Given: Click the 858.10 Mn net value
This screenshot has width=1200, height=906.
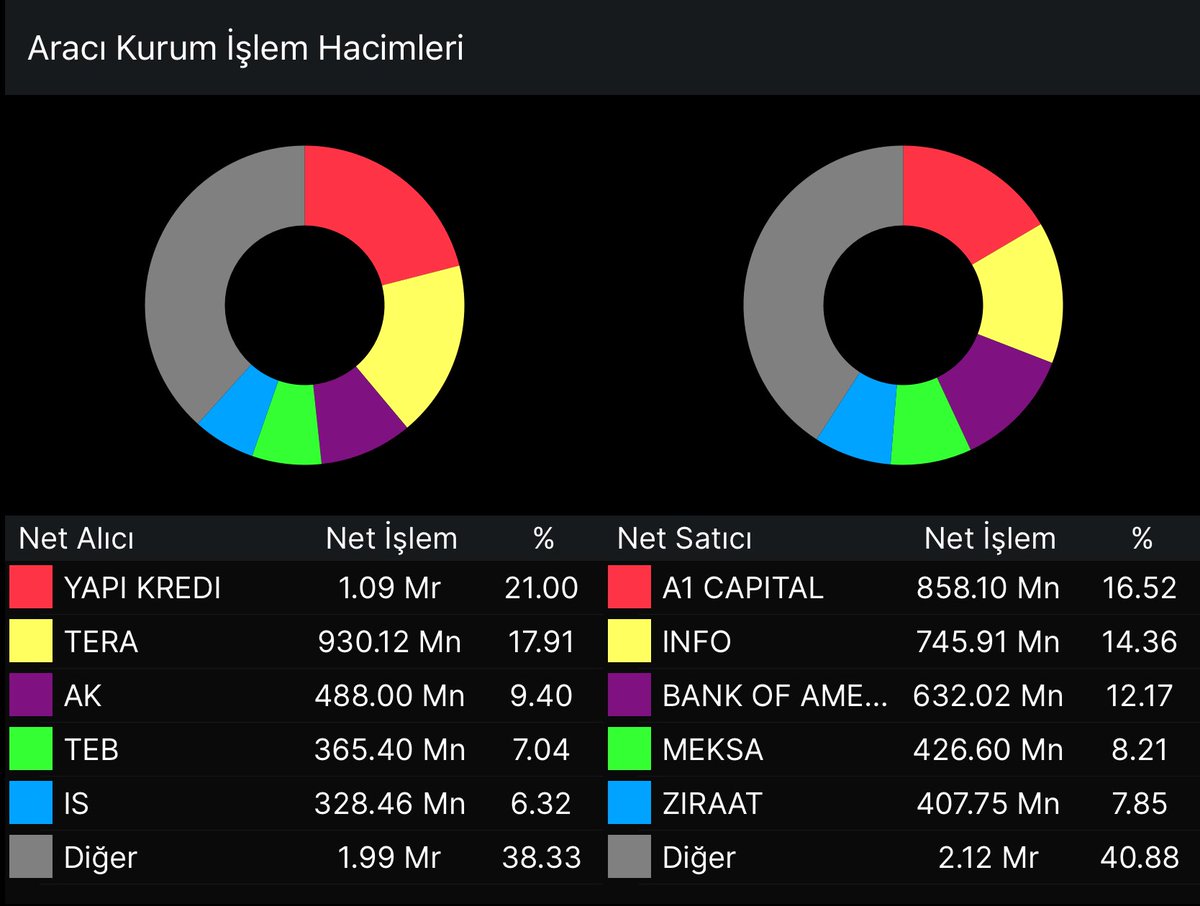Looking at the screenshot, I should (x=988, y=588).
